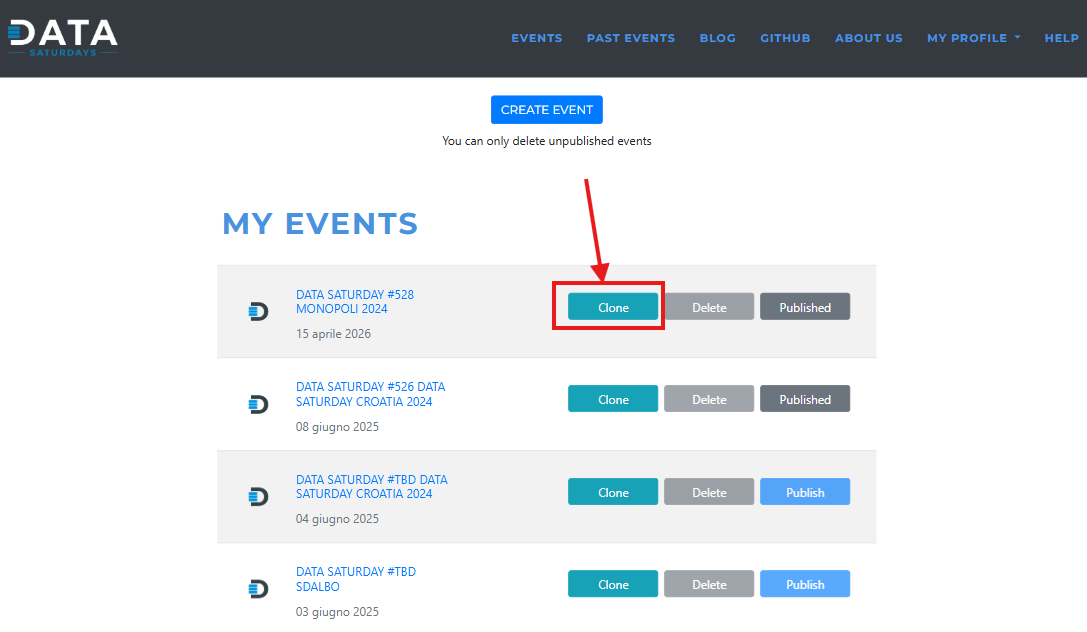This screenshot has width=1087, height=632.
Task: Click the Create Event button
Action: click(x=547, y=109)
